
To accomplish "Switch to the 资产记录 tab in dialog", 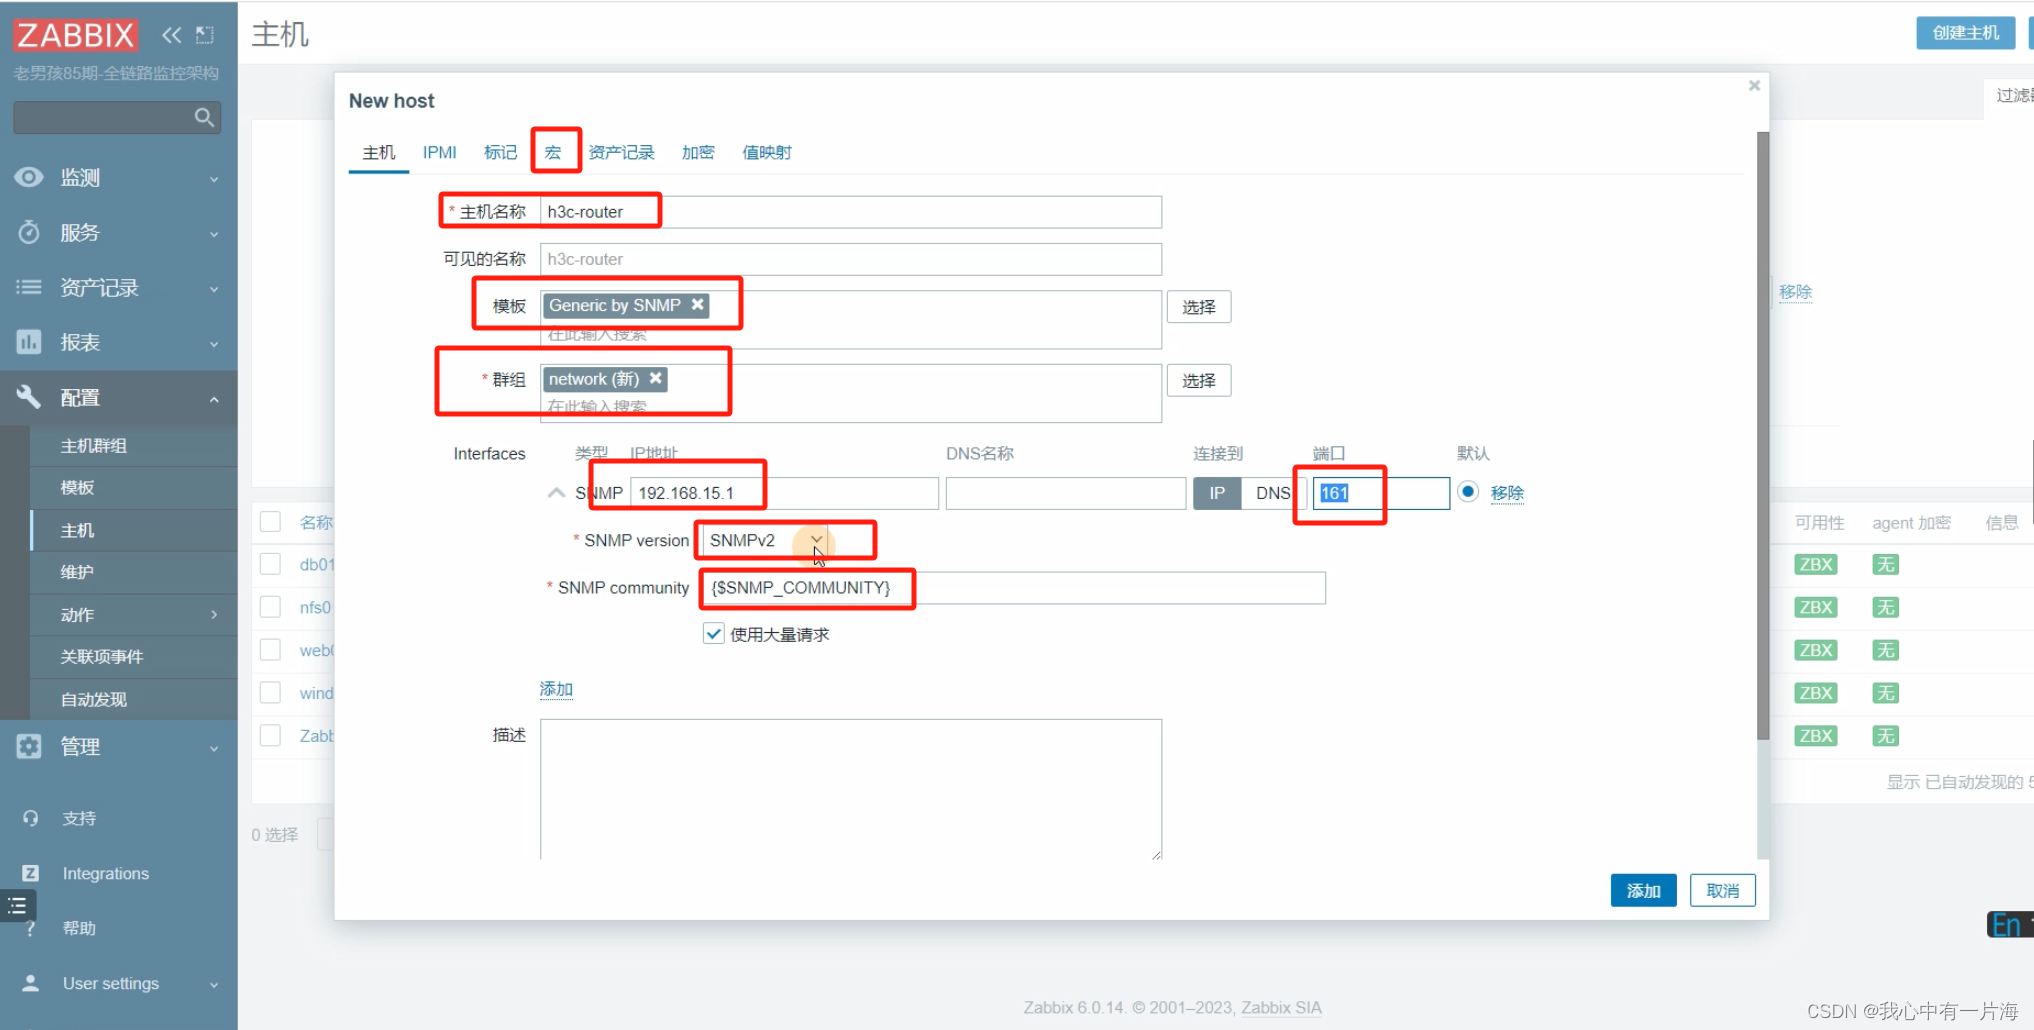I will 621,152.
